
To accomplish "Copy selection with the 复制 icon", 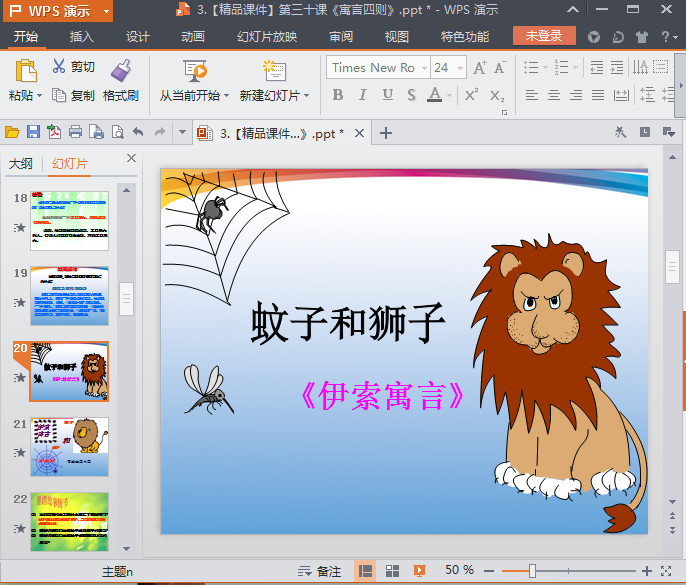I will (59, 95).
